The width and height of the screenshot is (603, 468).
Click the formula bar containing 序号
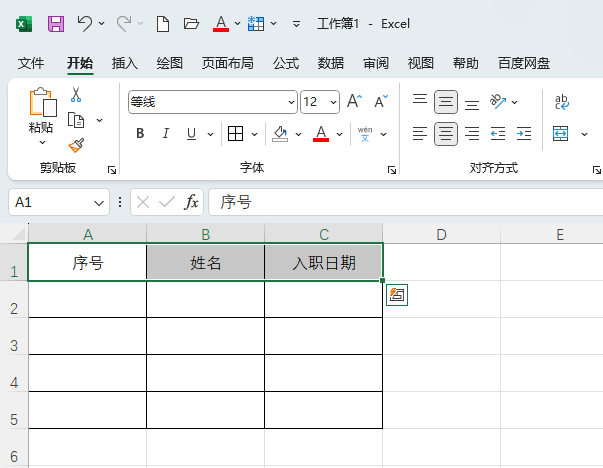click(x=405, y=202)
